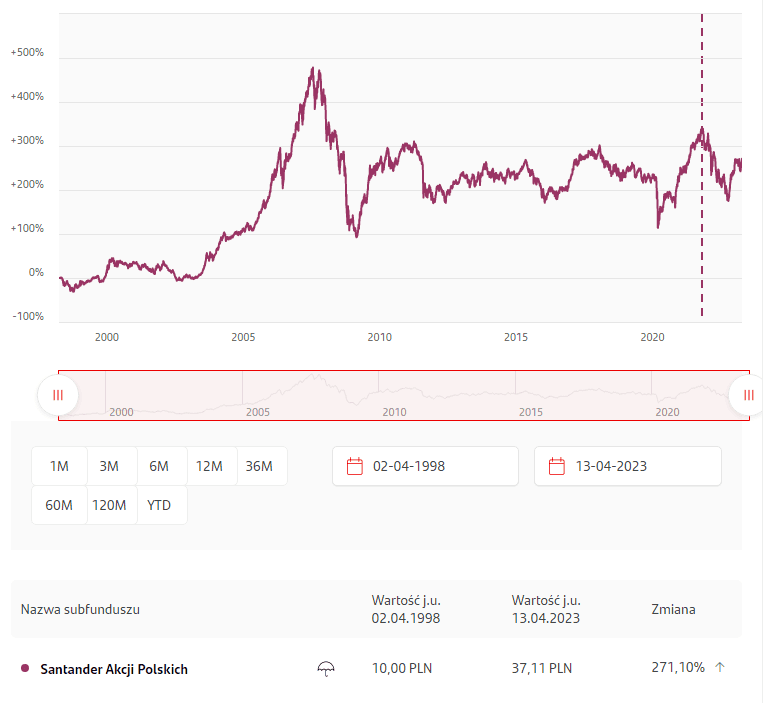Click the end date field 13-04-2023
763x703 pixels.
coord(637,466)
